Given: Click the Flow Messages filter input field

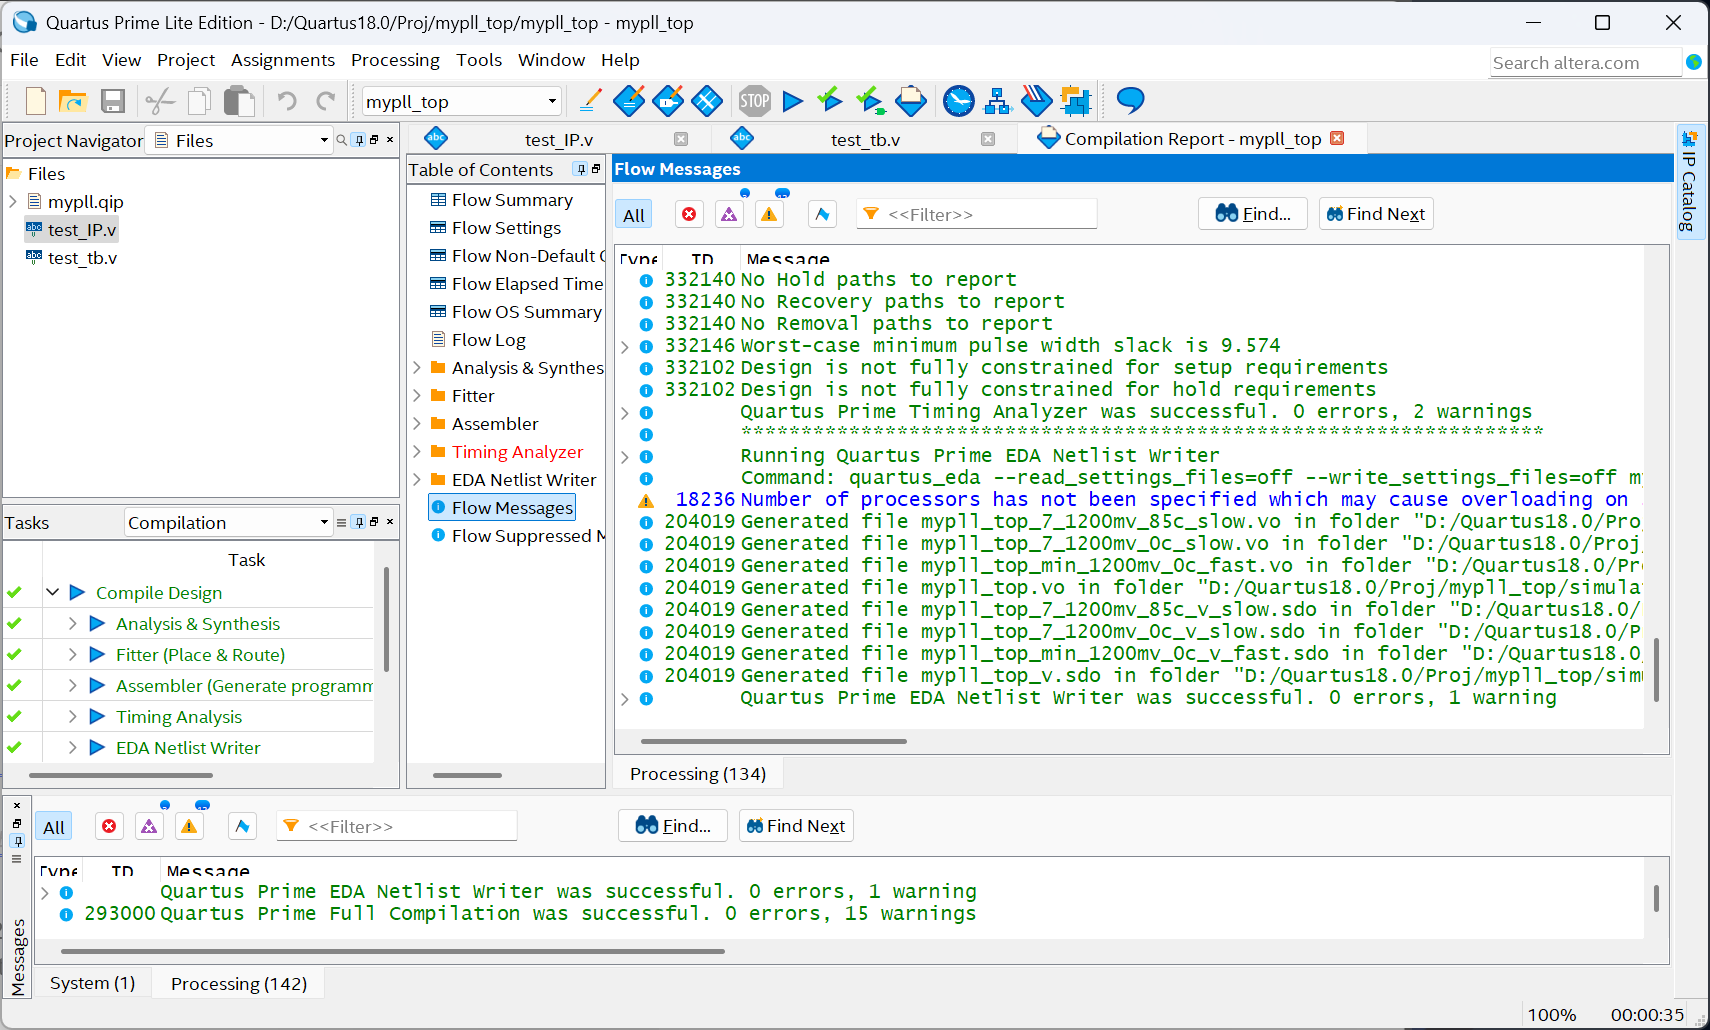Looking at the screenshot, I should pos(976,214).
